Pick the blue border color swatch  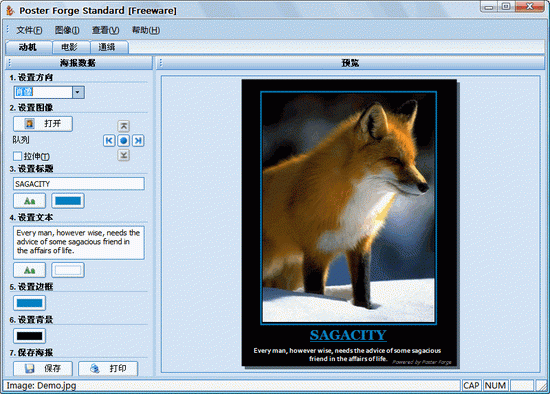tap(29, 303)
